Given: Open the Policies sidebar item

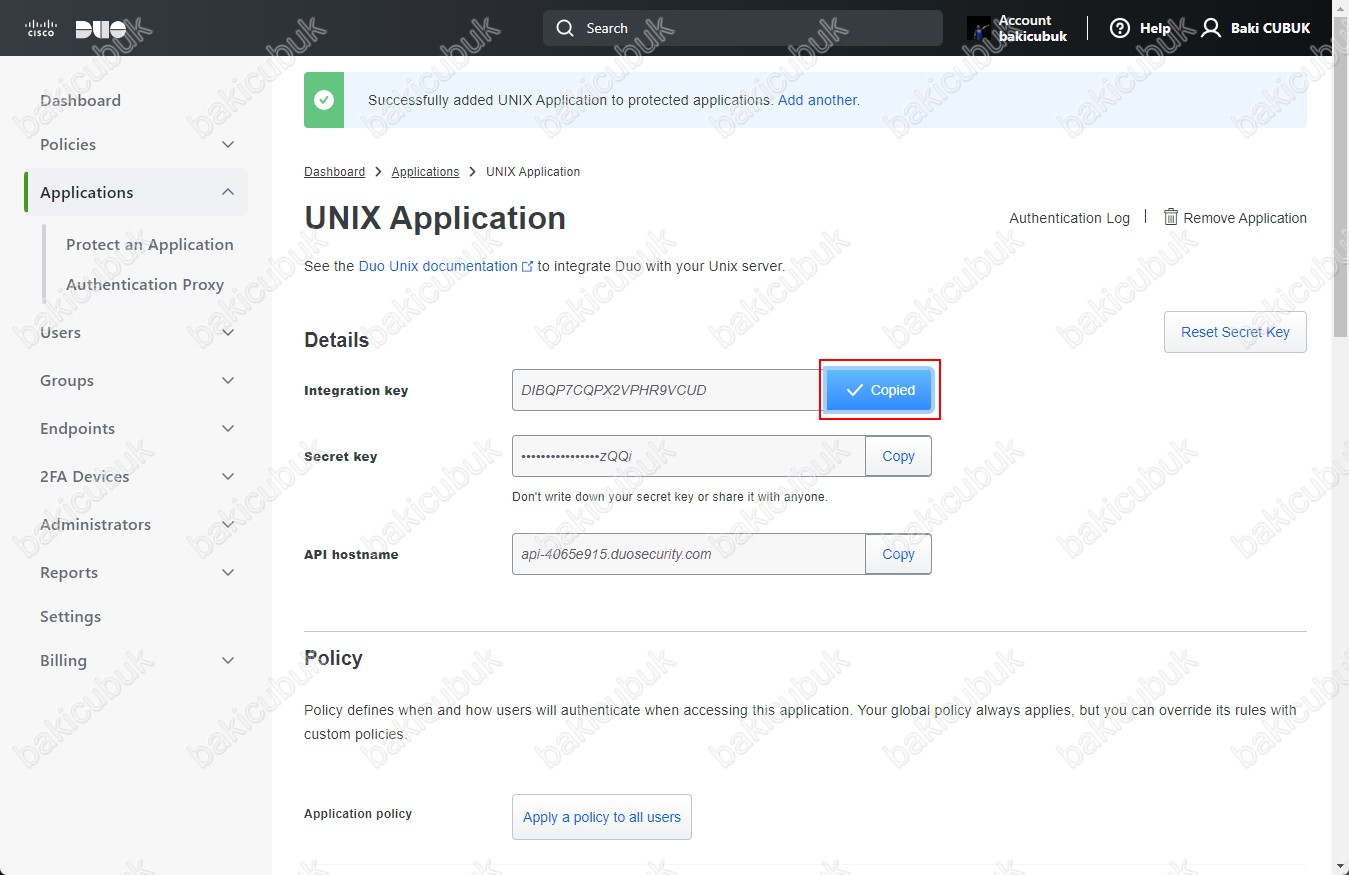Looking at the screenshot, I should [68, 144].
